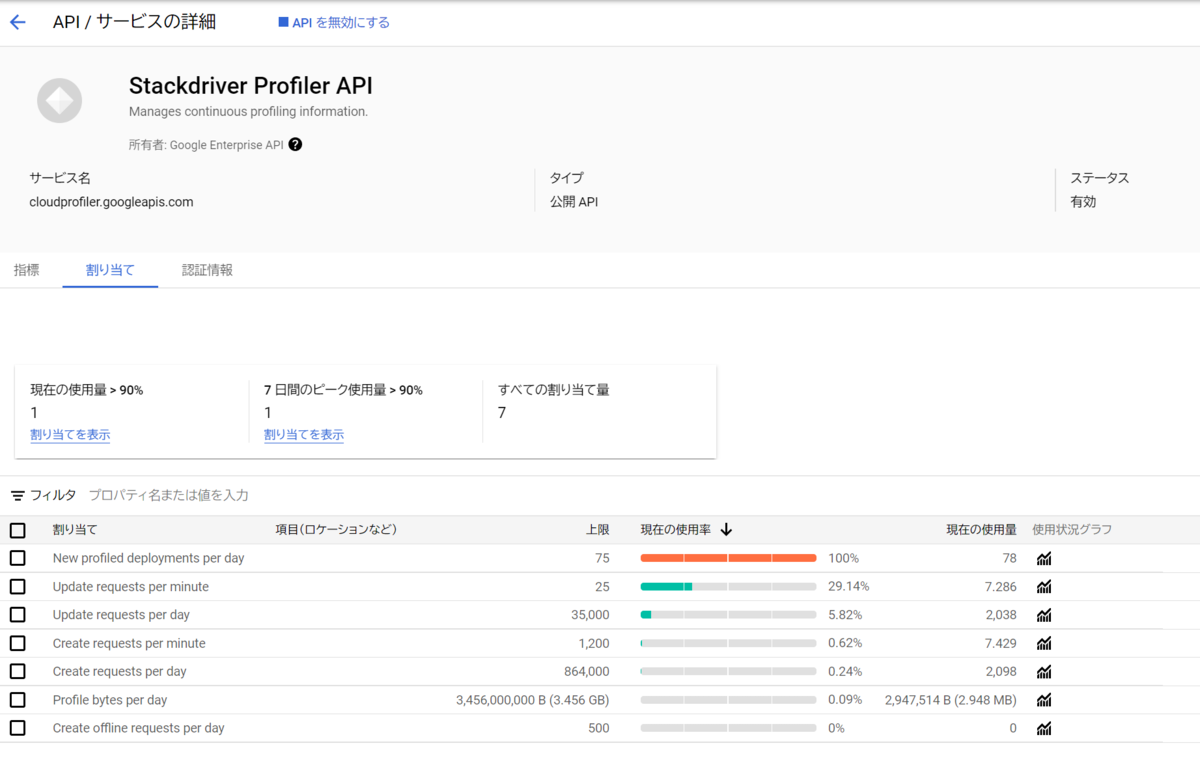Click the すべての割り当て量 summary label
The width and height of the screenshot is (1200, 765).
[x=553, y=390]
